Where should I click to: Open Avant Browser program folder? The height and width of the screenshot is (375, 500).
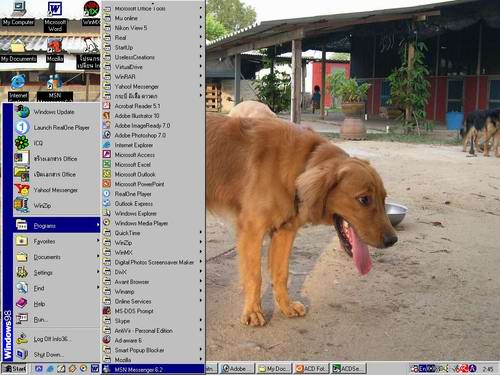pyautogui.click(x=153, y=282)
